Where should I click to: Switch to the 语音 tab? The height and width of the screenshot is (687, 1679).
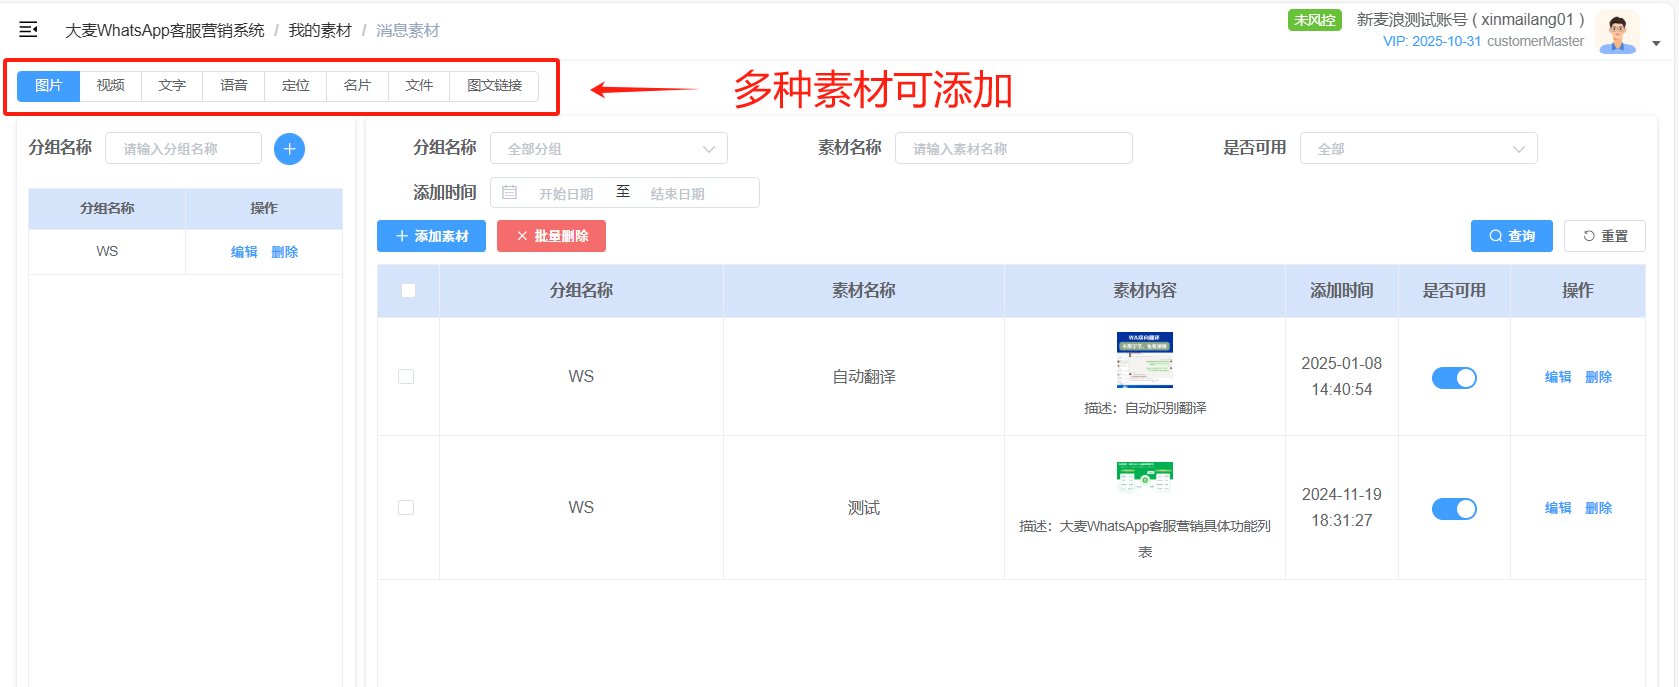click(234, 86)
